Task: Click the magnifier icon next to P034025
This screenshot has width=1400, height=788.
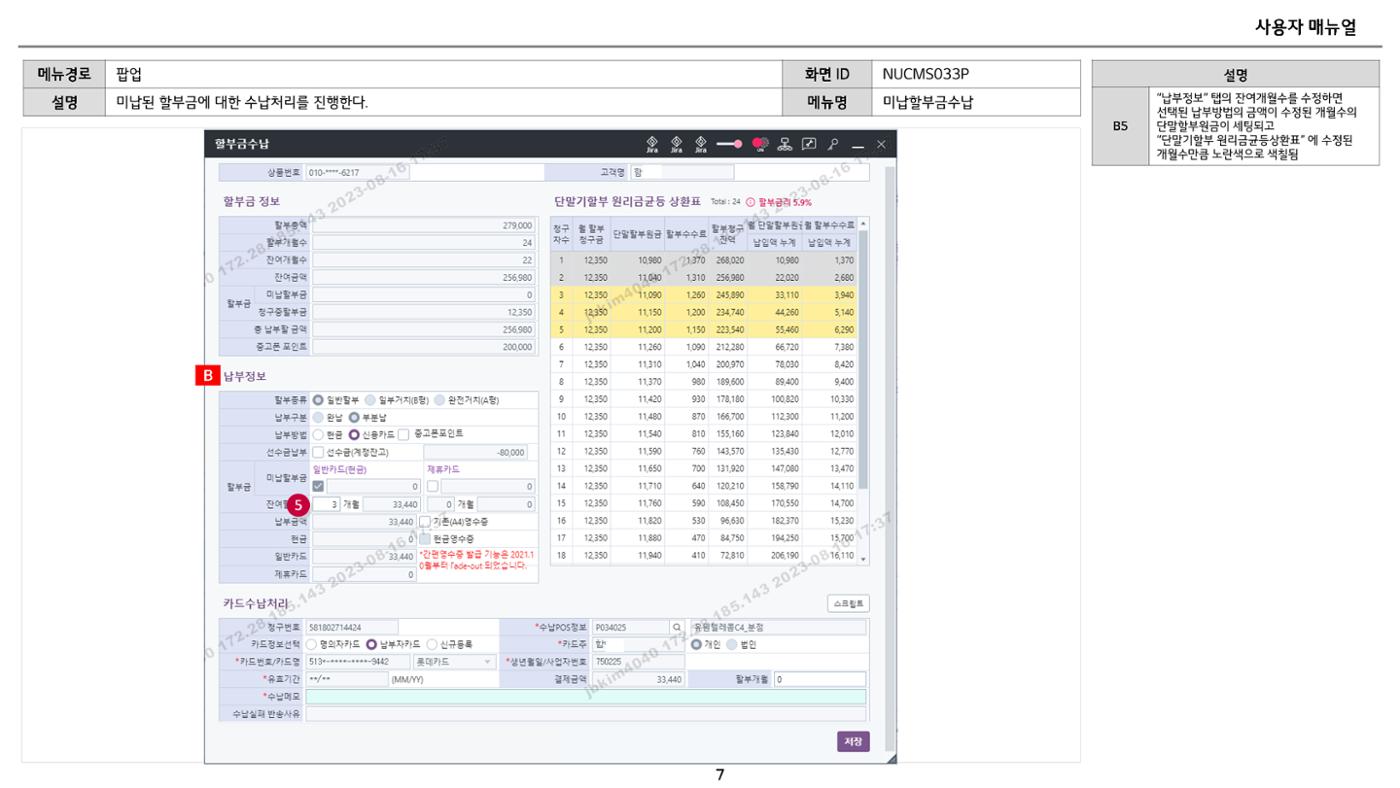Action: coord(677,627)
